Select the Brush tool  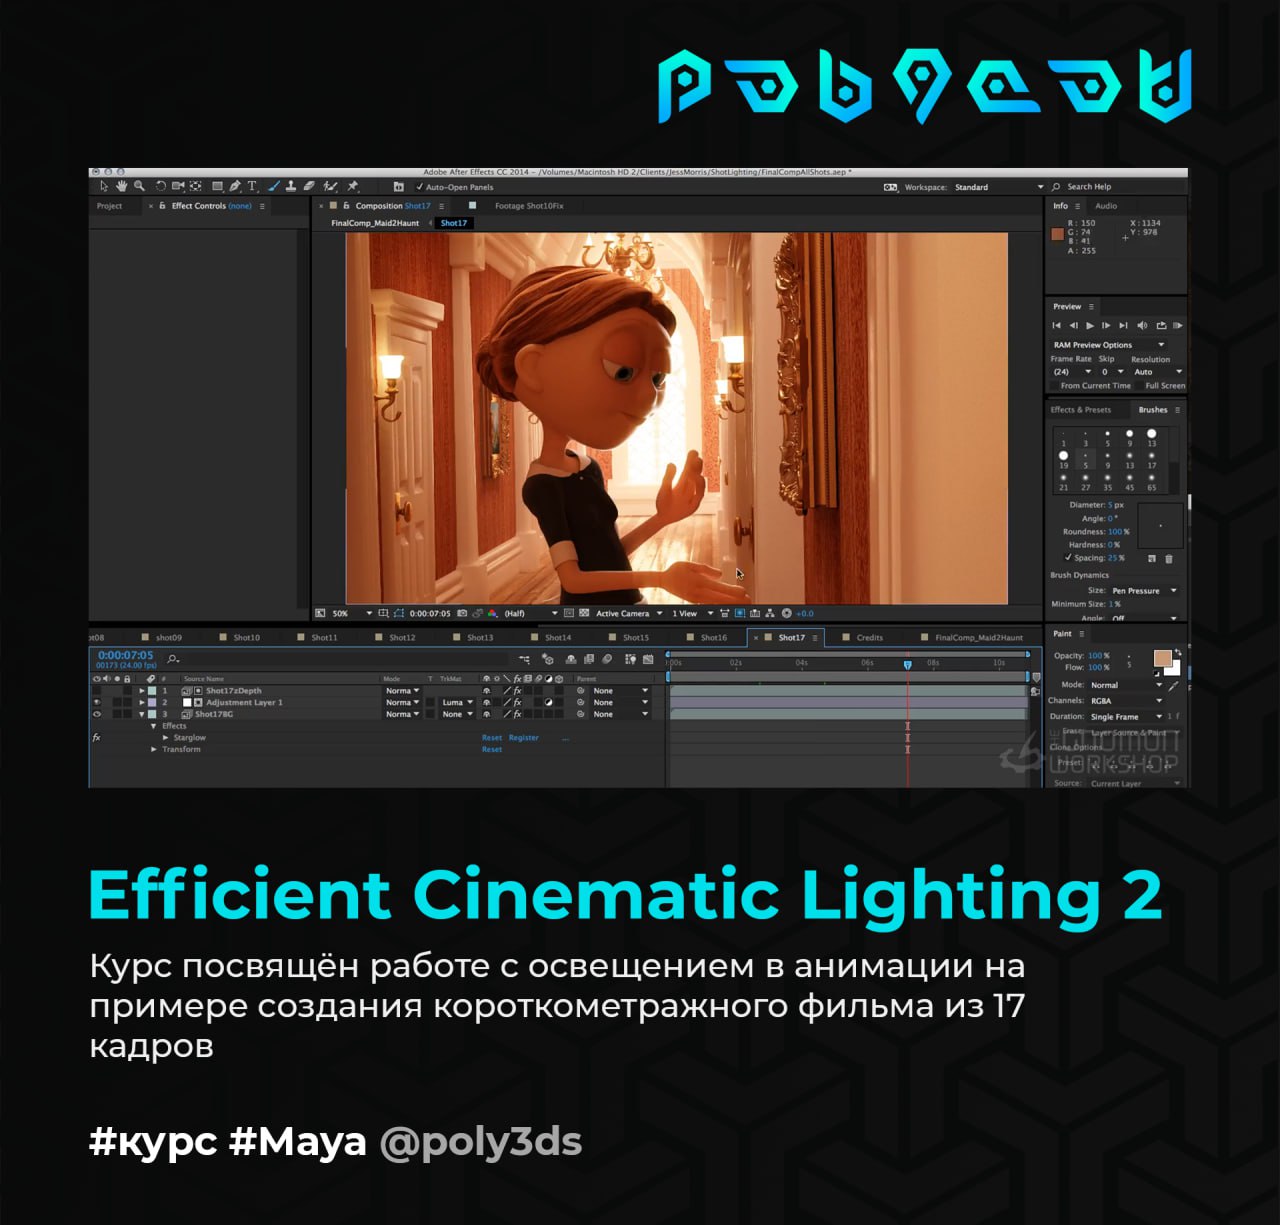pyautogui.click(x=274, y=186)
